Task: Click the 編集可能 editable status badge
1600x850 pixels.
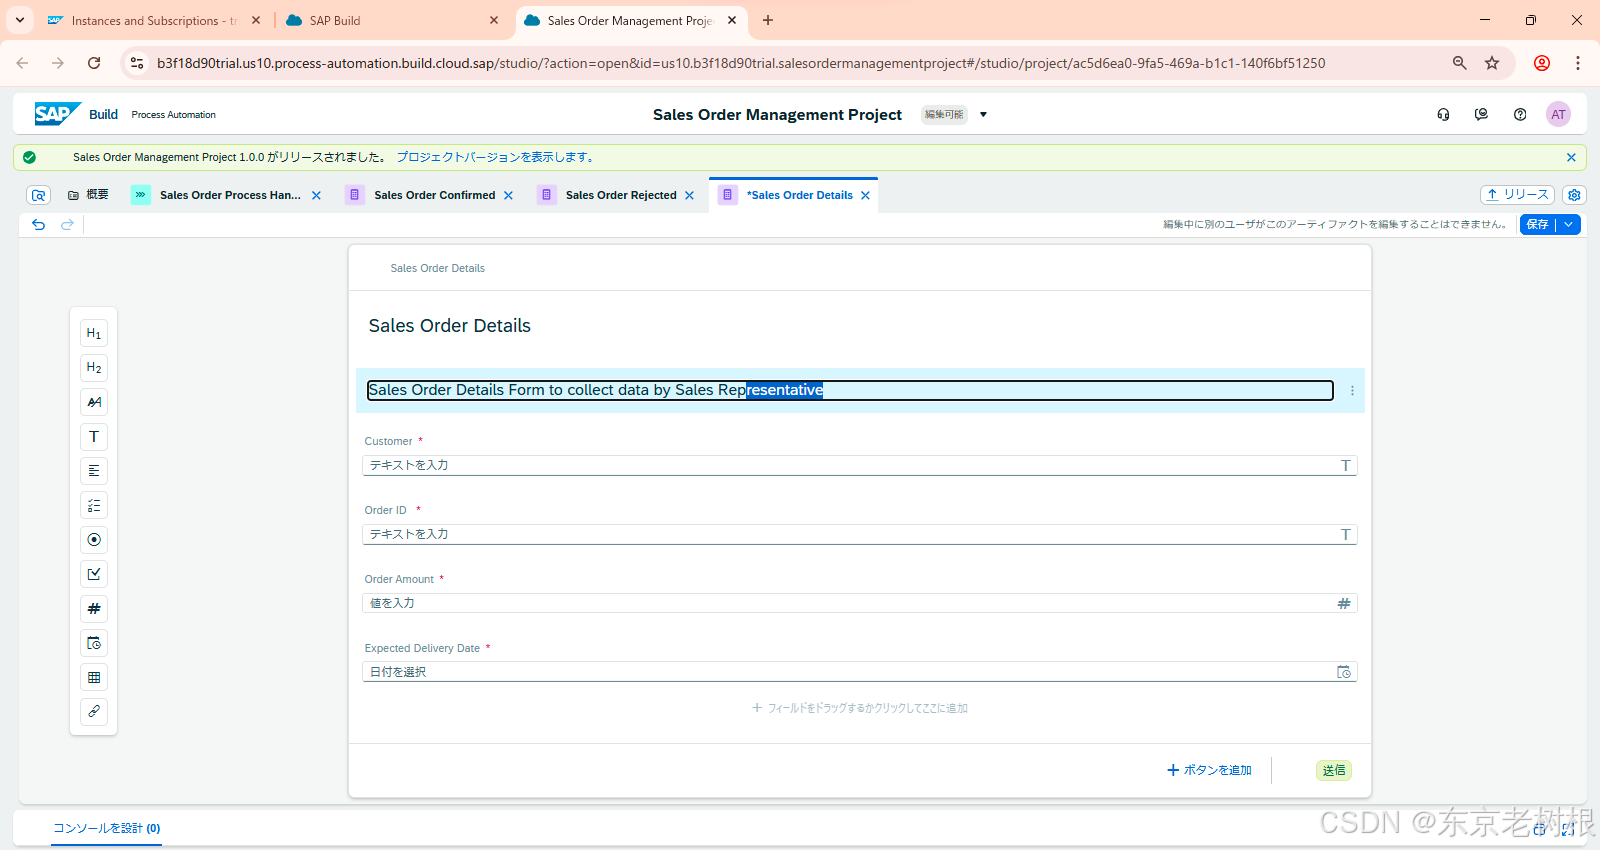Action: 944,114
